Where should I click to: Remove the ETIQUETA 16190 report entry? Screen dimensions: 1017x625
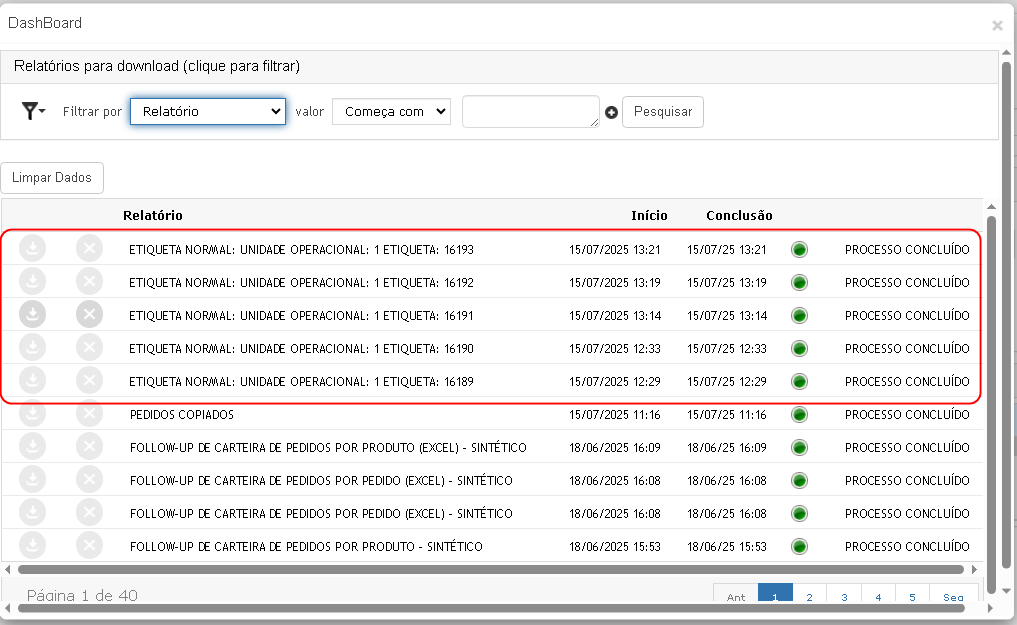pyautogui.click(x=90, y=348)
